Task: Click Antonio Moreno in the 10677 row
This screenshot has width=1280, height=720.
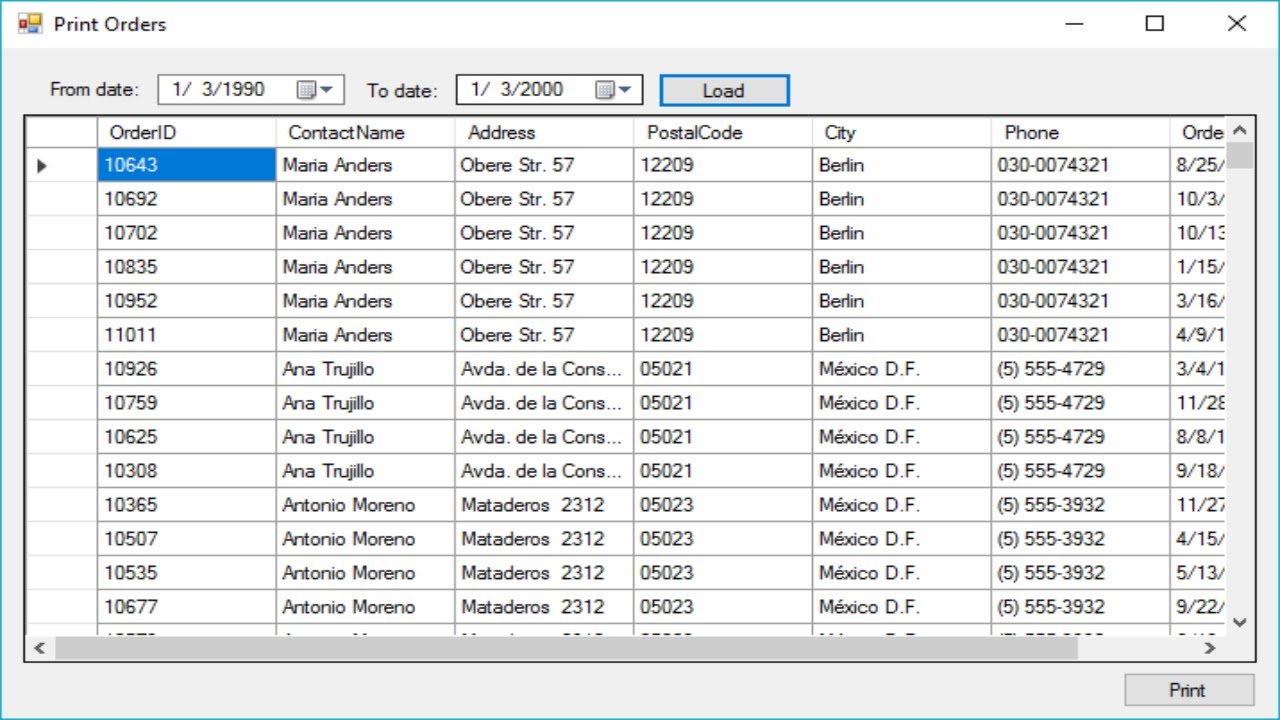Action: 365,607
